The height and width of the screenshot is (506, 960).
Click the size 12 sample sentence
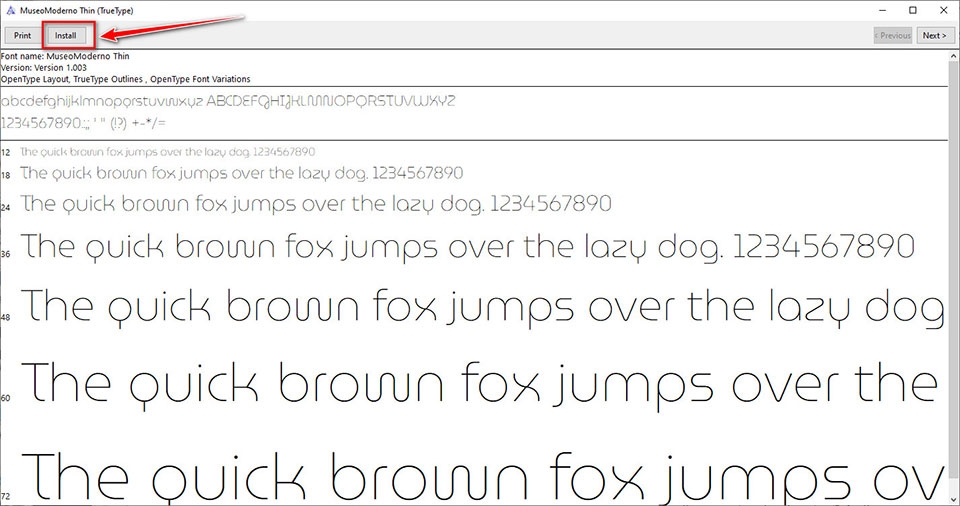tap(168, 151)
